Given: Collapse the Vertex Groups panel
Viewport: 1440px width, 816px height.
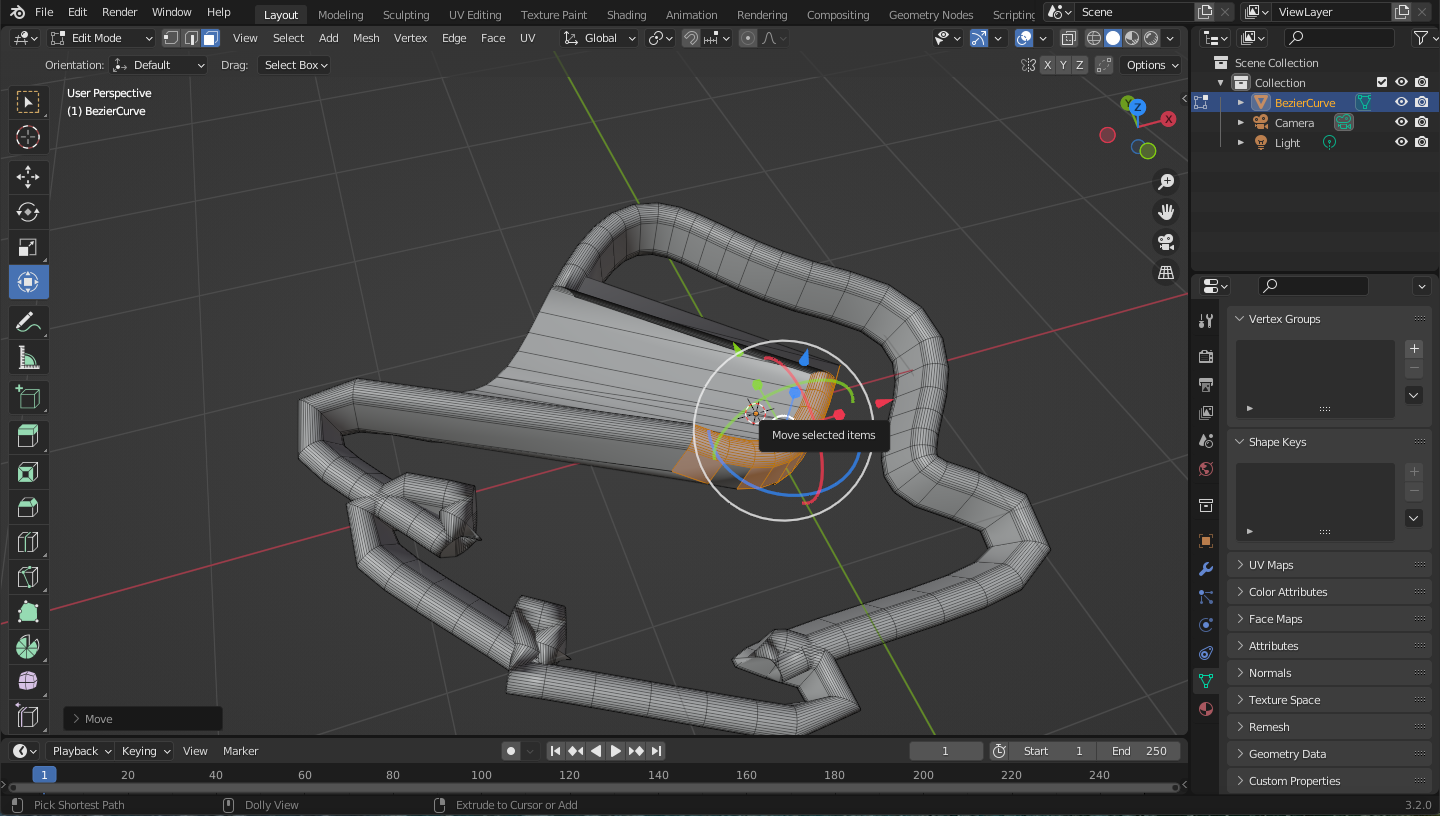Looking at the screenshot, I should point(1329,319).
